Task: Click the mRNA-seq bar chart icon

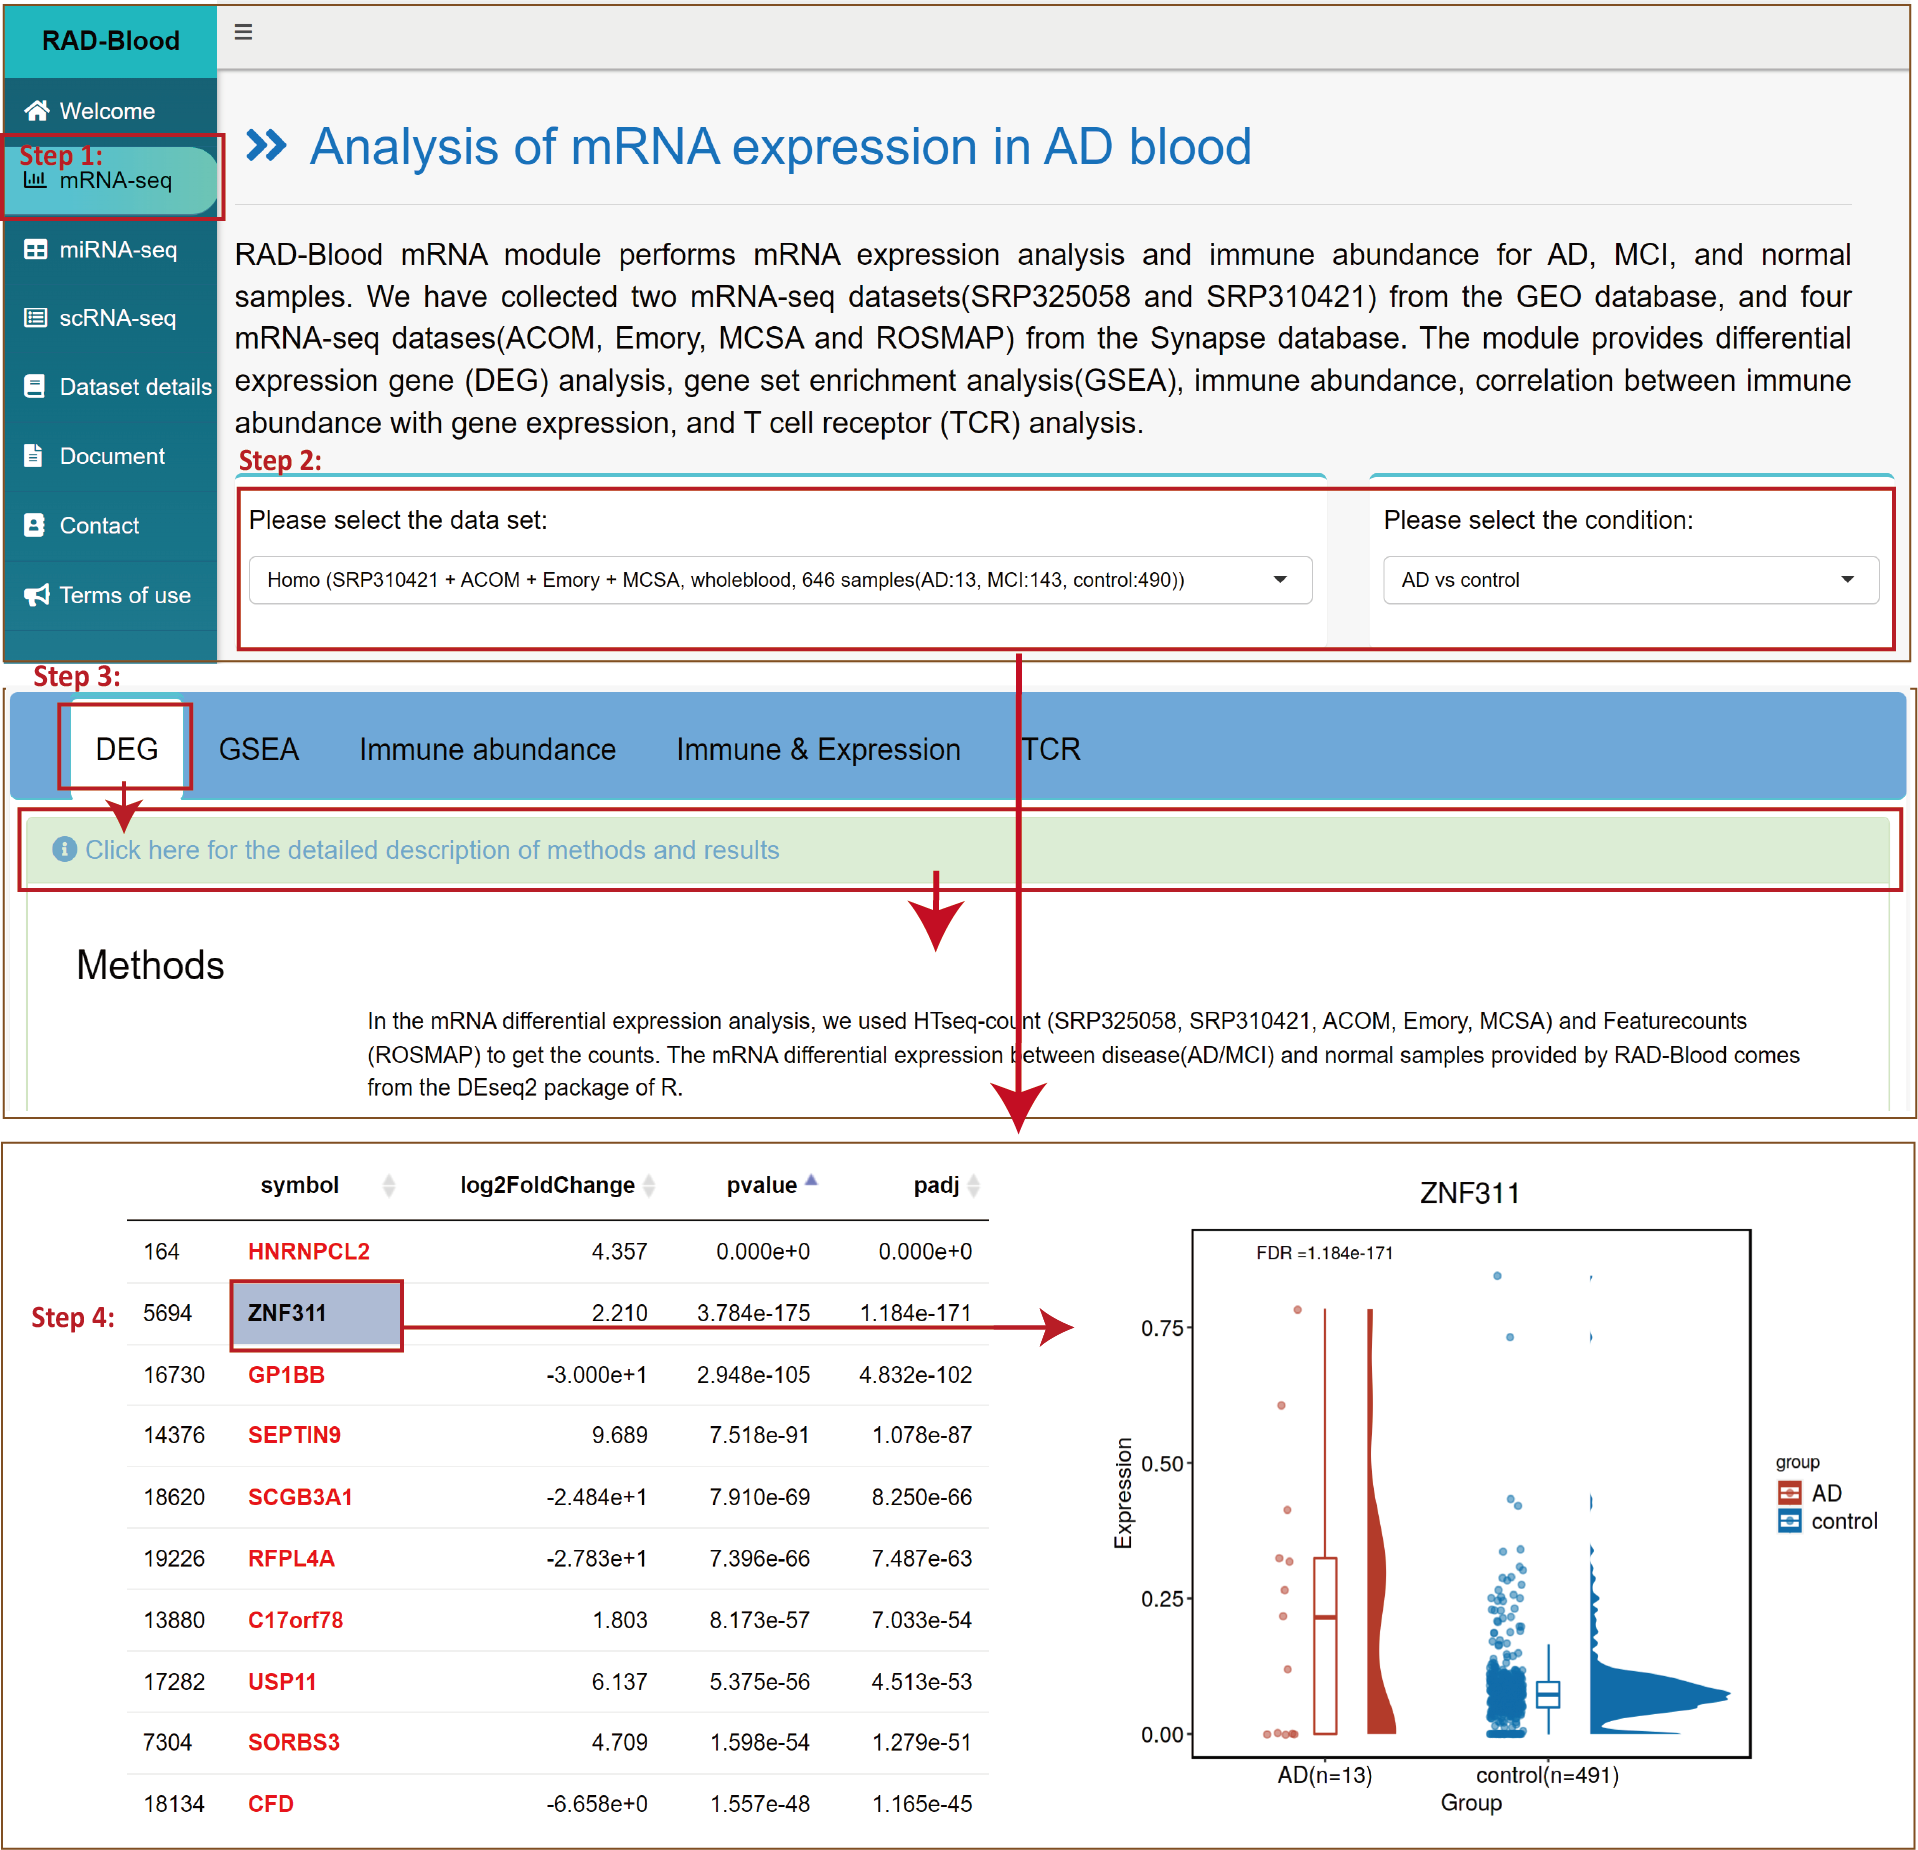Action: coord(35,180)
